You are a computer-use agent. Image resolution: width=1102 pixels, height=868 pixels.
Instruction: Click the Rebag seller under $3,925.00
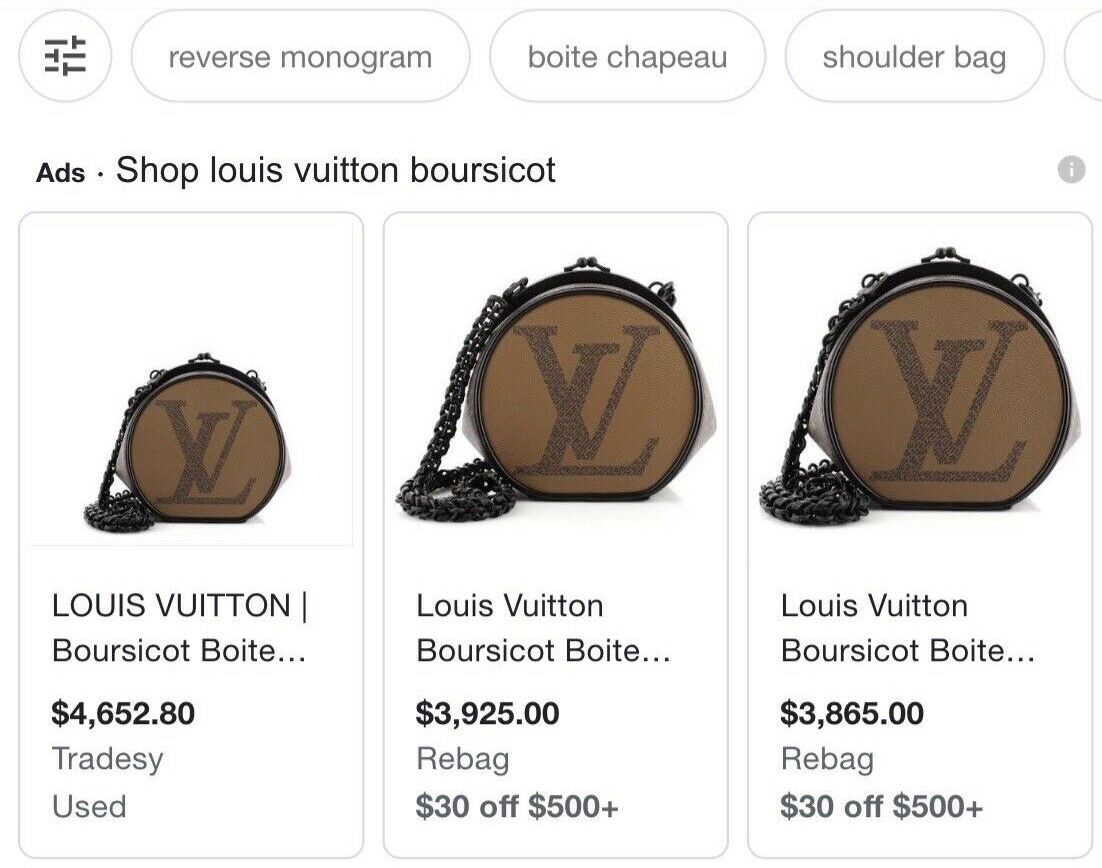pos(462,759)
